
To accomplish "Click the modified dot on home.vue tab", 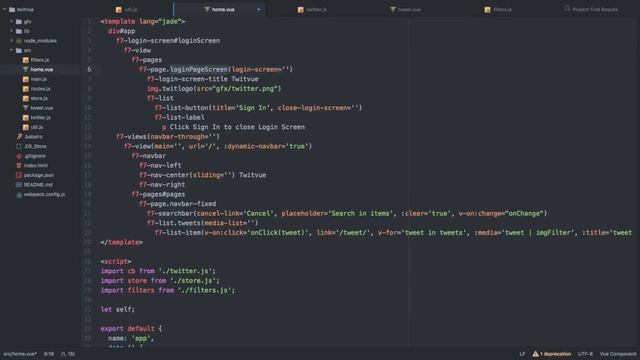I will pyautogui.click(x=258, y=9).
